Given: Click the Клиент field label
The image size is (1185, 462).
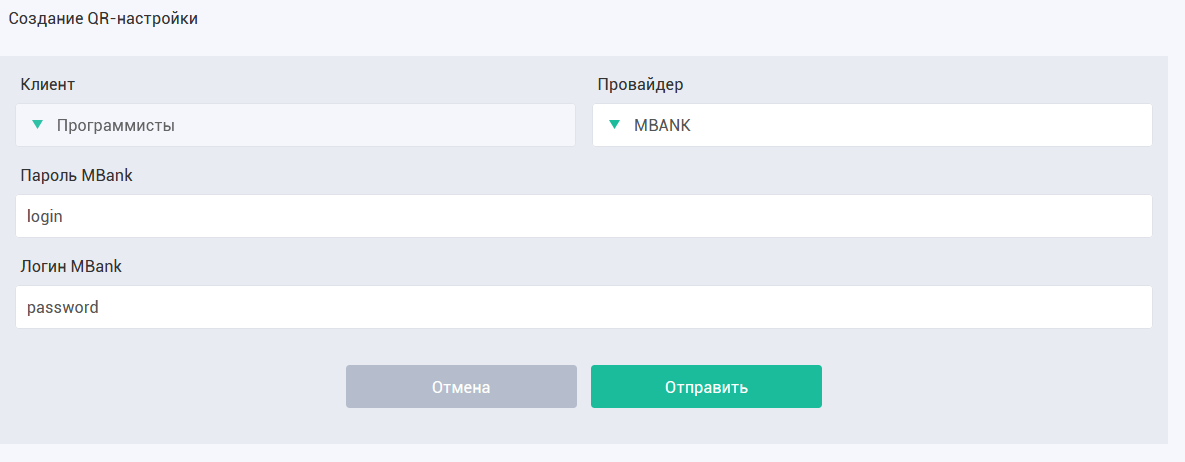Looking at the screenshot, I should [48, 85].
